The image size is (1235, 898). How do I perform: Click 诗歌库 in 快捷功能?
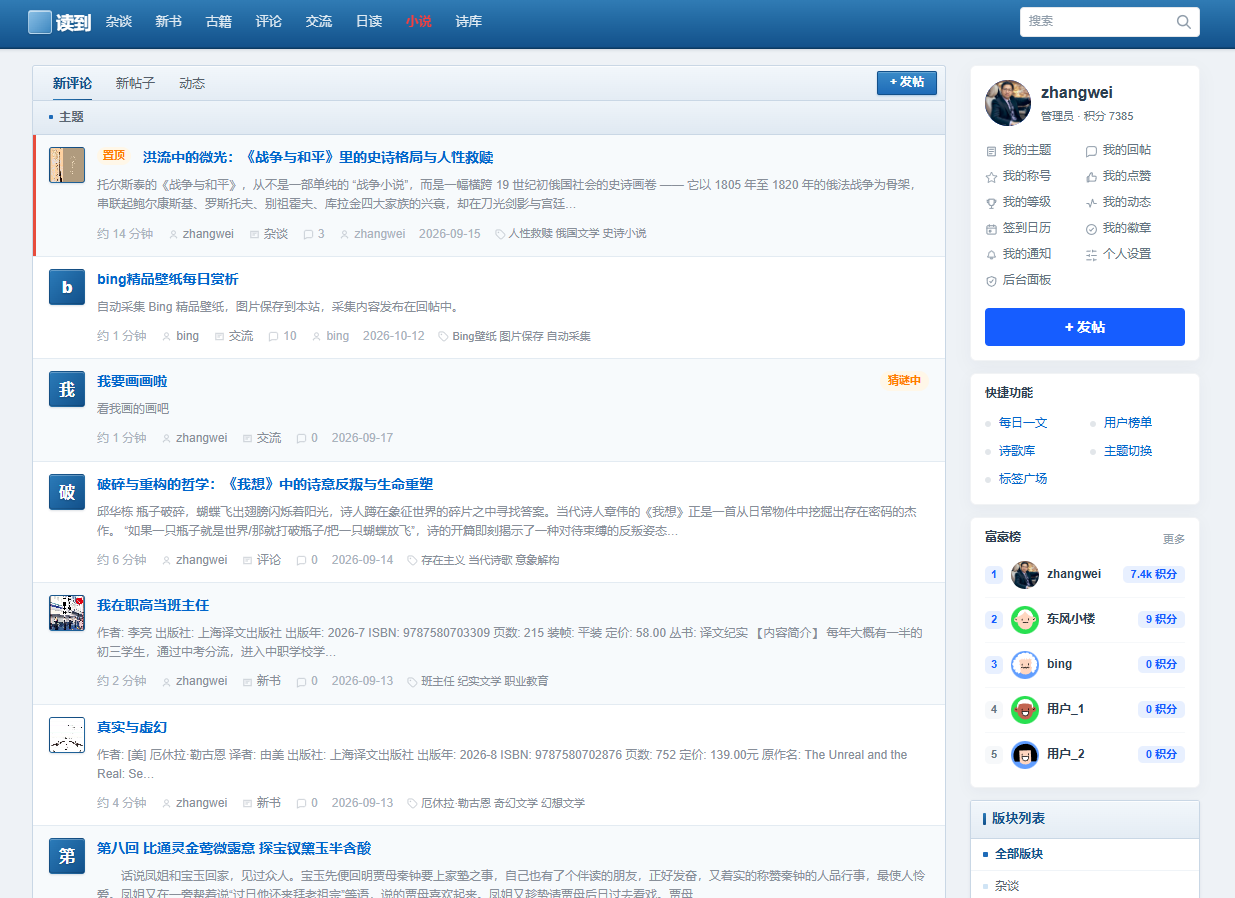pyautogui.click(x=1017, y=451)
